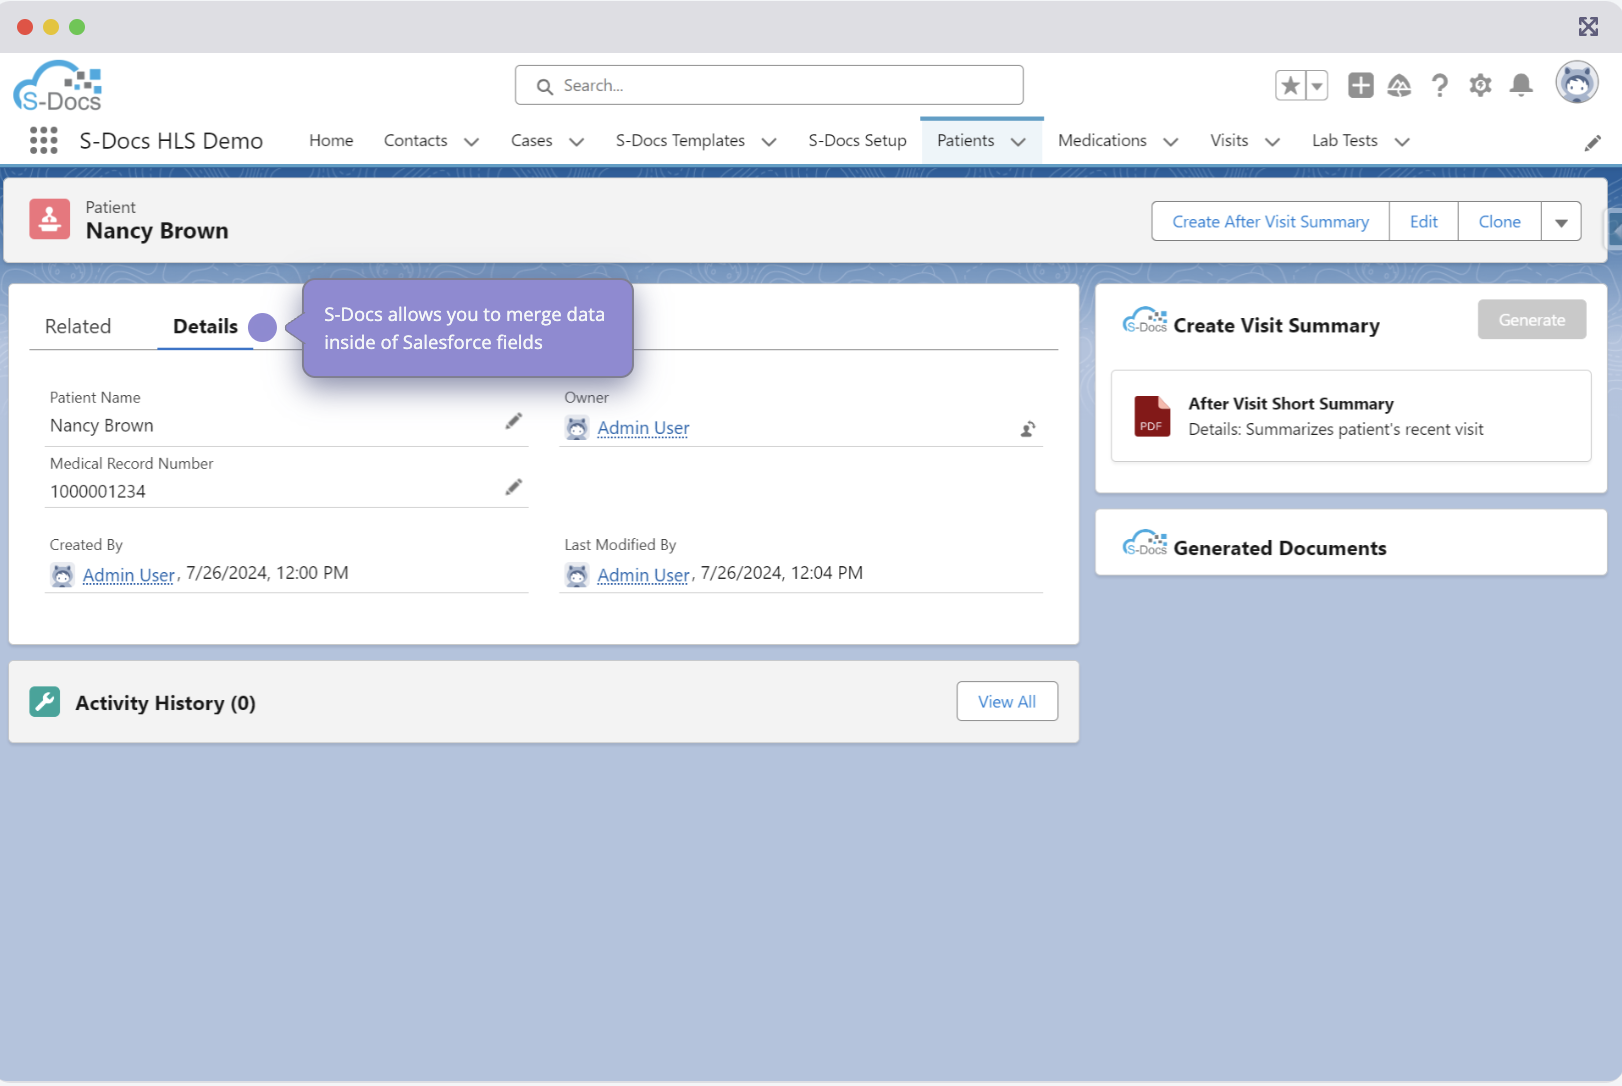Click into the global Search field

(769, 85)
